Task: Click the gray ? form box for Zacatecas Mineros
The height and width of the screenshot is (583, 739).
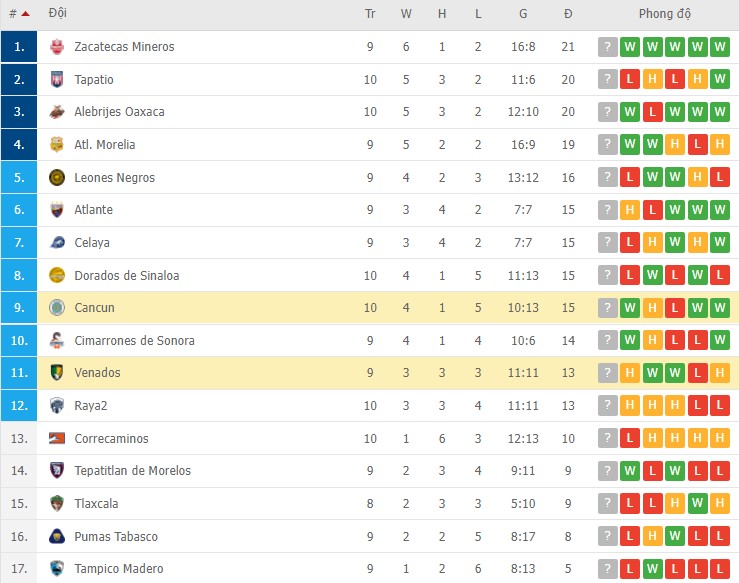Action: click(607, 47)
